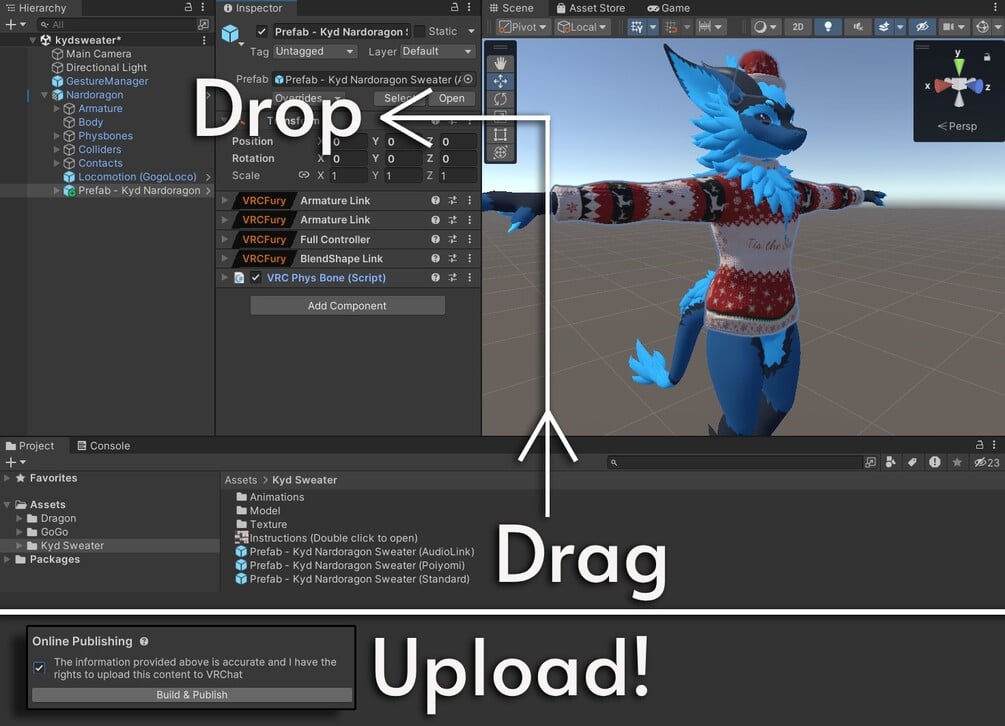This screenshot has width=1005, height=726.
Task: Toggle Scene lighting lightbulb icon
Action: click(x=827, y=26)
